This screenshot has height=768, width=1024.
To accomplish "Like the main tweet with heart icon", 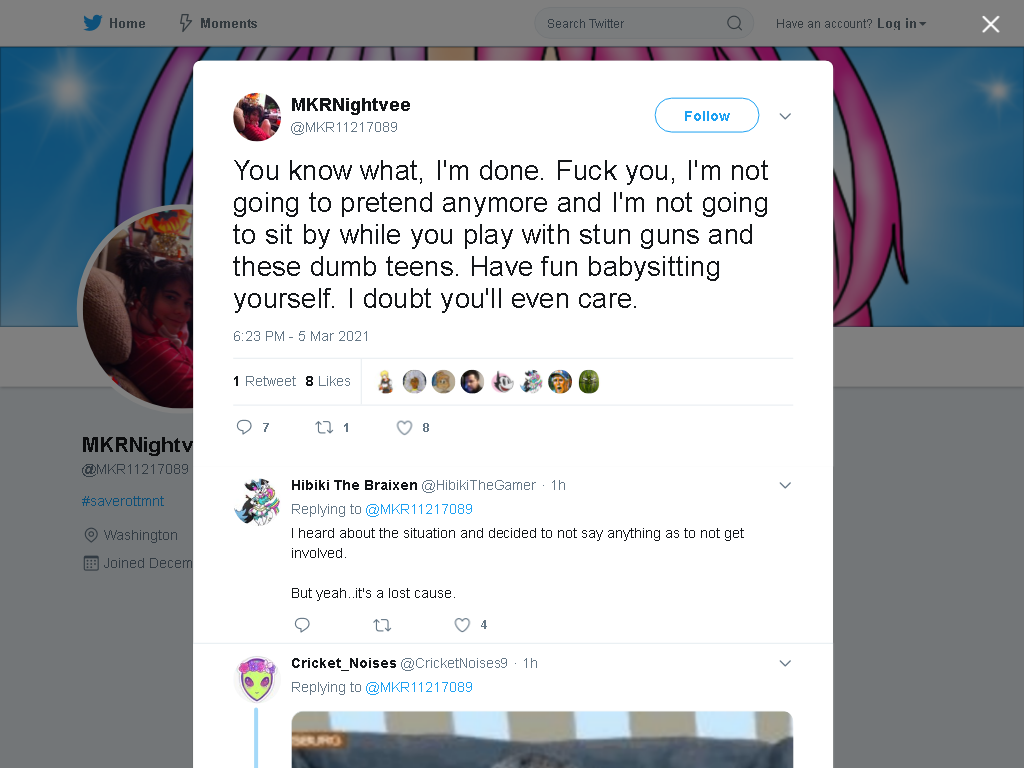I will pos(405,427).
